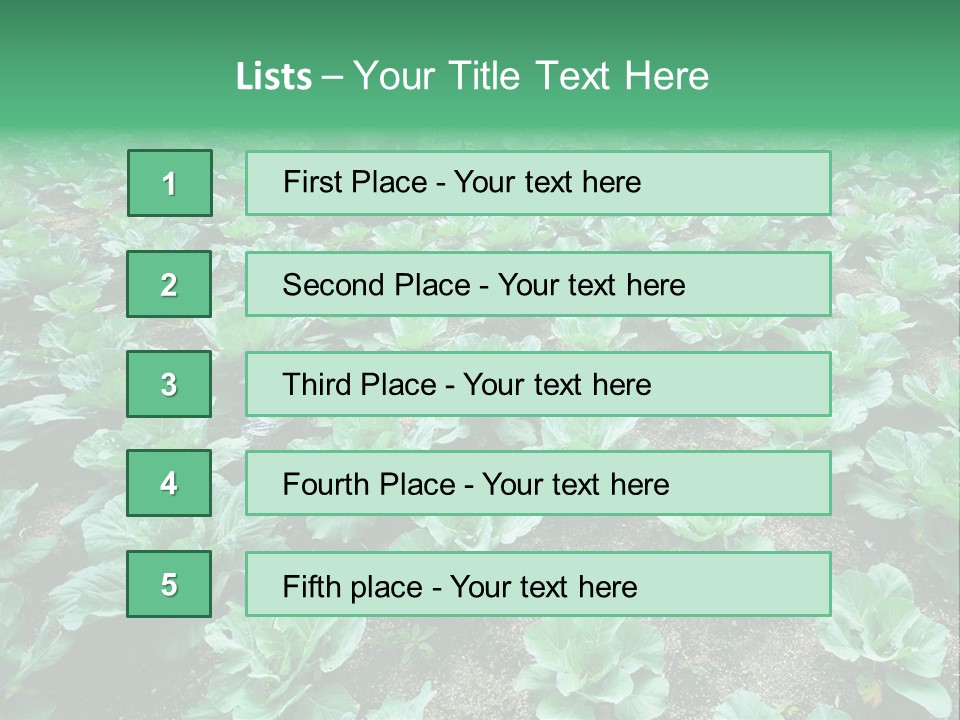Select the number 4 box
Screen dimensions: 960x720
pyautogui.click(x=169, y=483)
